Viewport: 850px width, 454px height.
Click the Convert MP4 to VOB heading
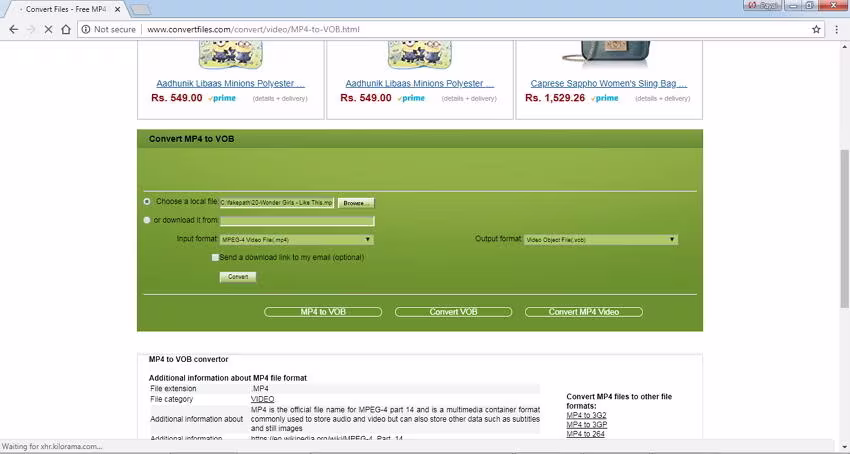point(191,139)
